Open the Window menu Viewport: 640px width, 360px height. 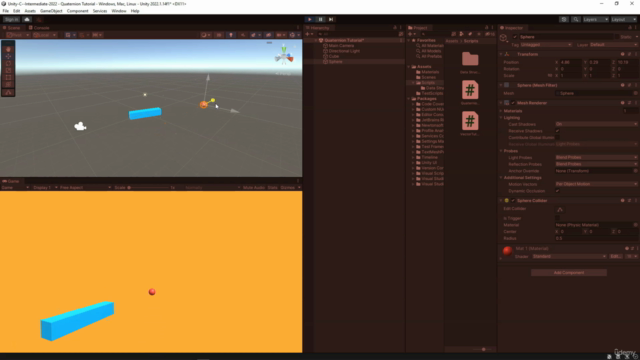click(x=119, y=11)
